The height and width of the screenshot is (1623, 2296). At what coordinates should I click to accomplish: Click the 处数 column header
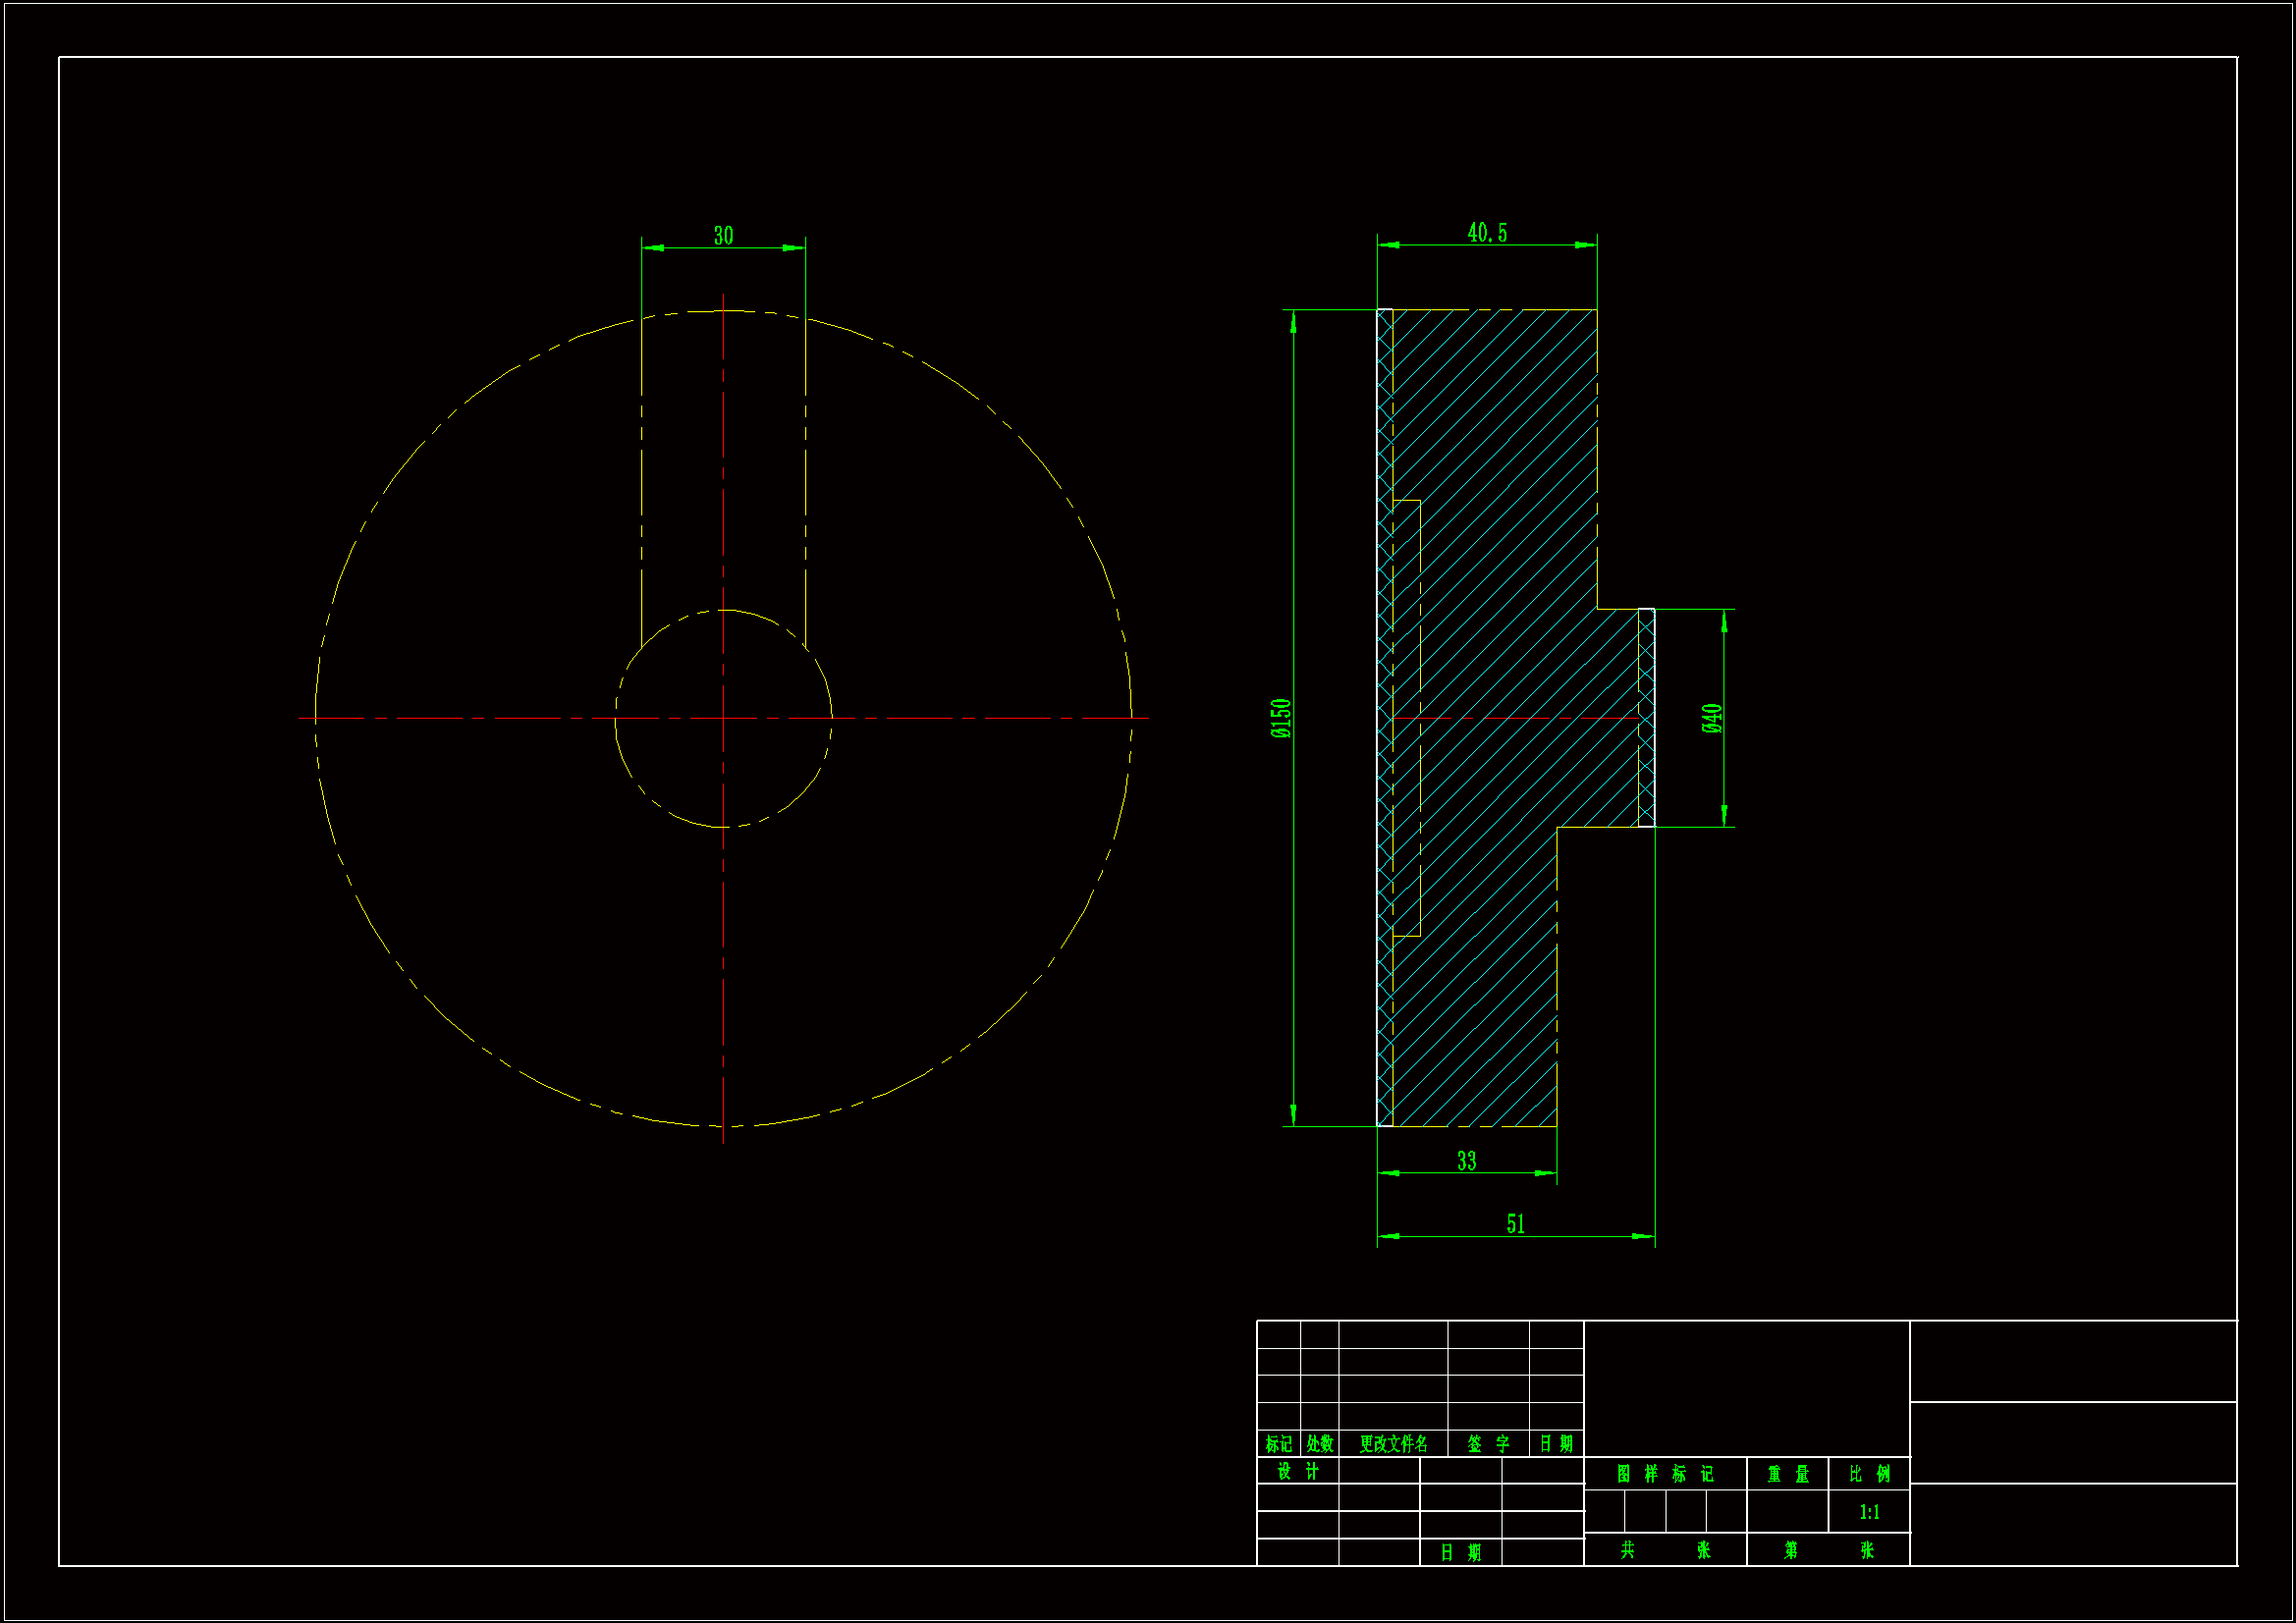pos(1319,1444)
